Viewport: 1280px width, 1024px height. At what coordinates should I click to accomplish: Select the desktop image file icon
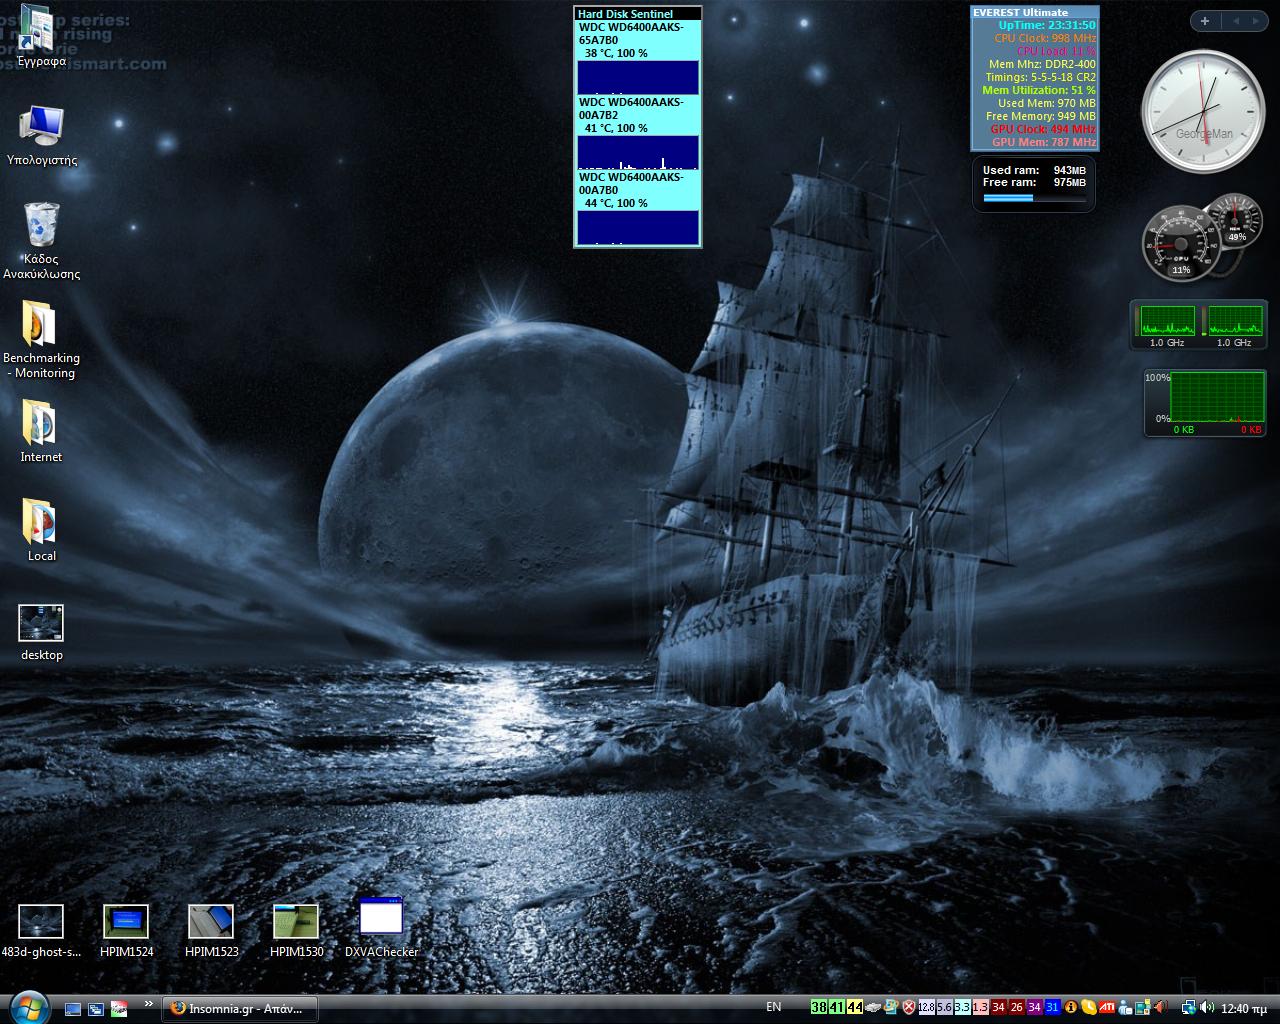[41, 632]
